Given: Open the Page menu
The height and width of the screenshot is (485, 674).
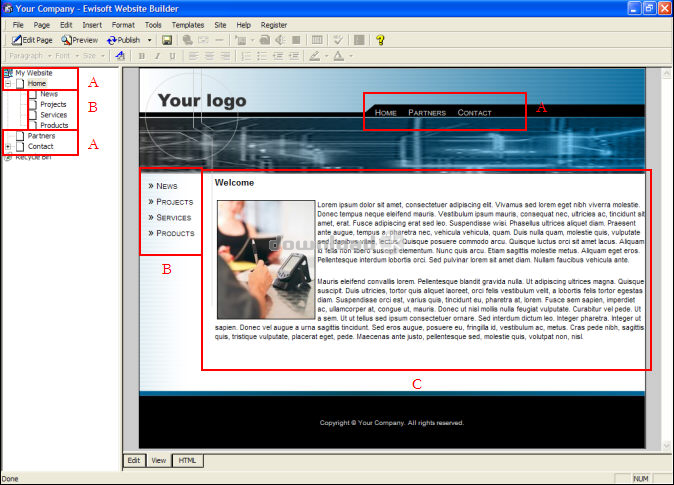Looking at the screenshot, I should tap(42, 25).
